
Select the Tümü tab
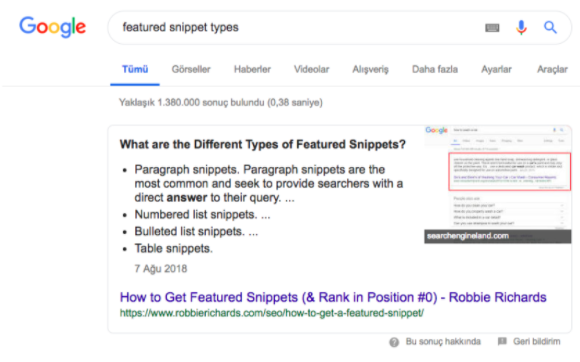click(x=135, y=69)
